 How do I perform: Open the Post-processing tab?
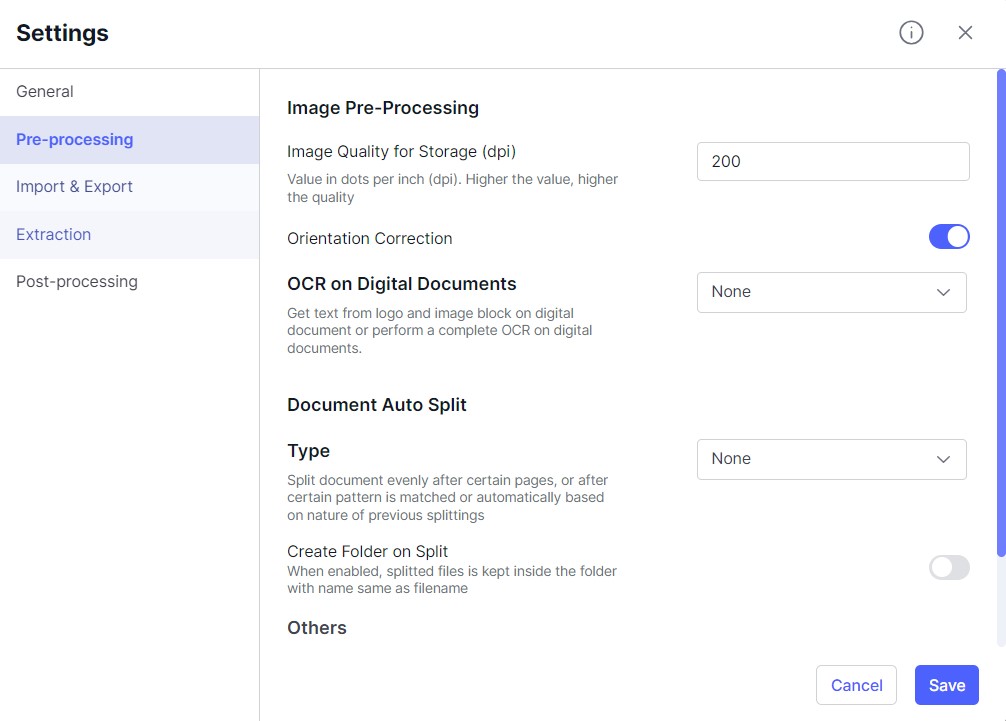click(x=77, y=282)
